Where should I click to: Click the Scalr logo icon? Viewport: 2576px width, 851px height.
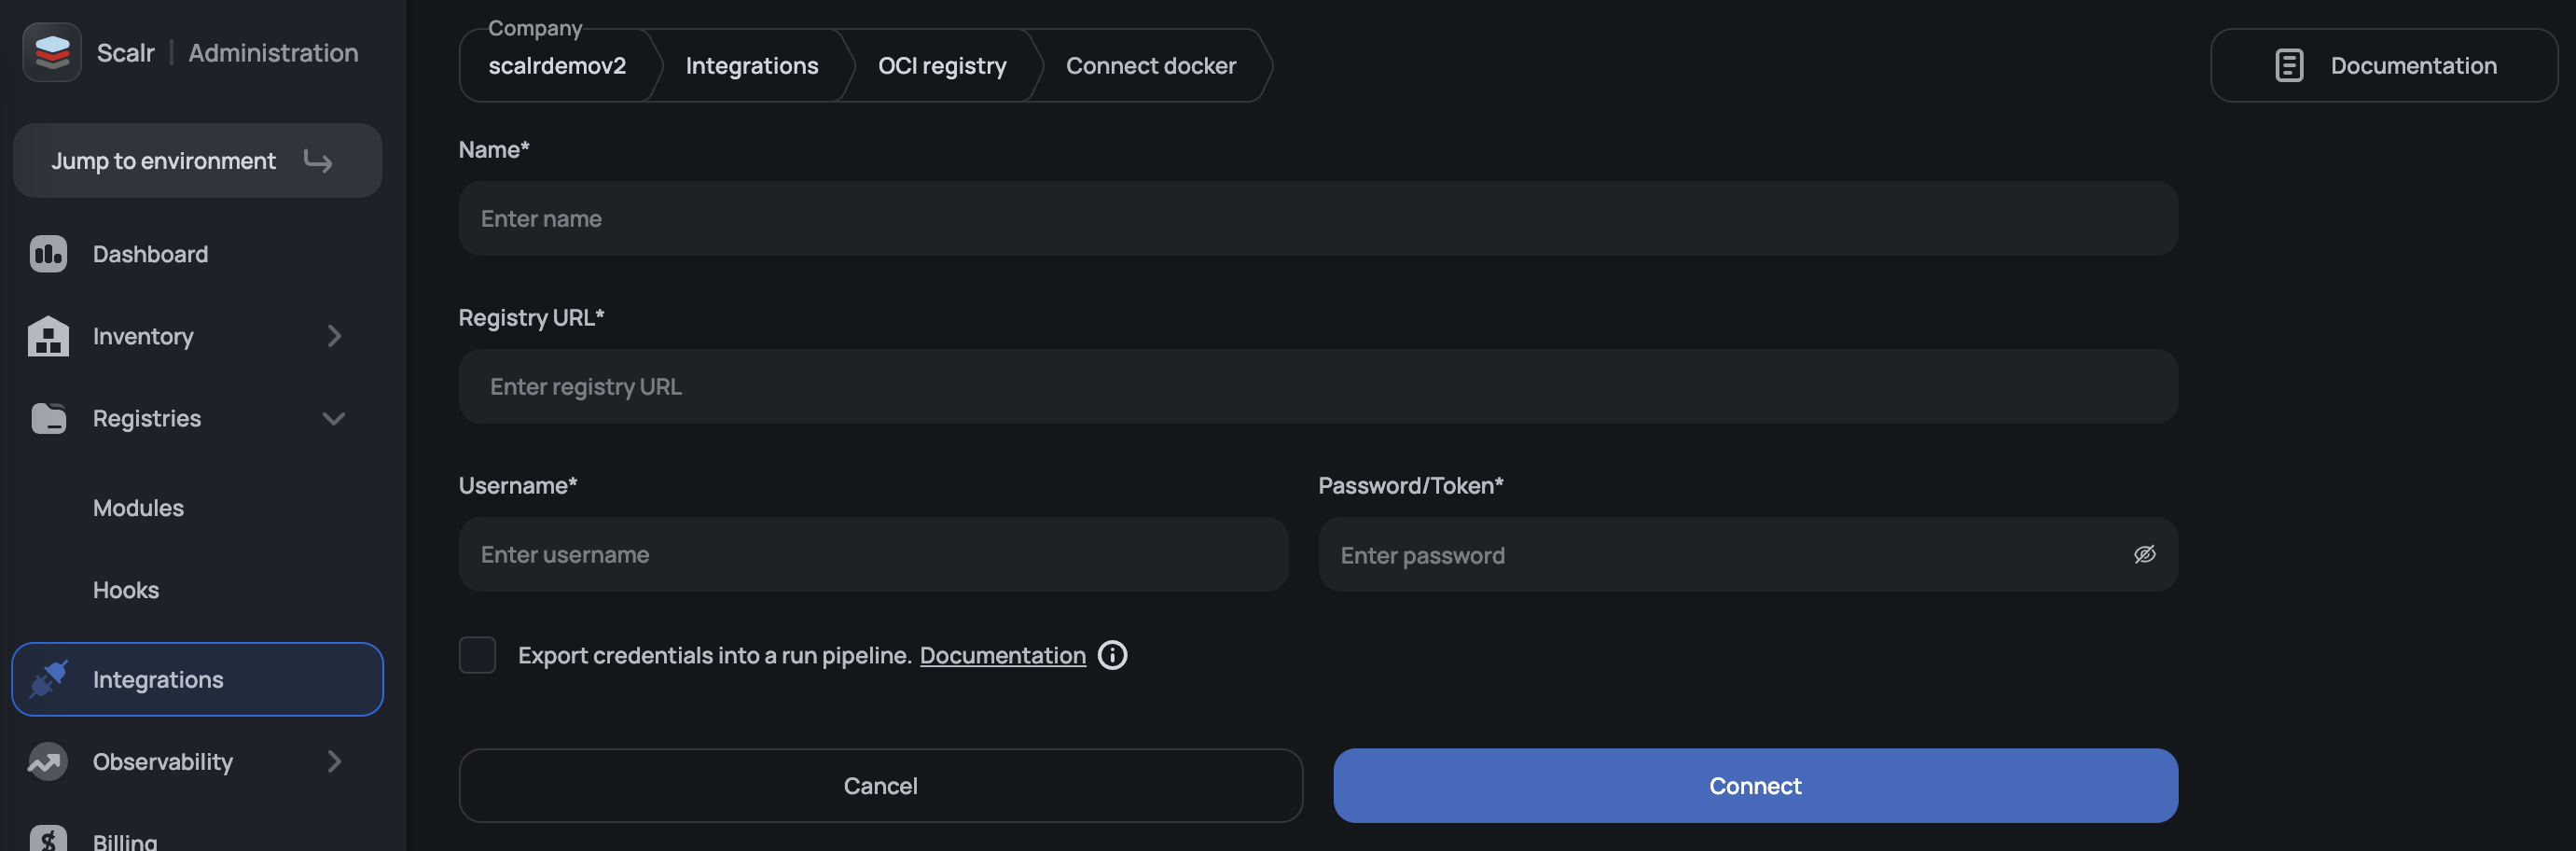(52, 52)
